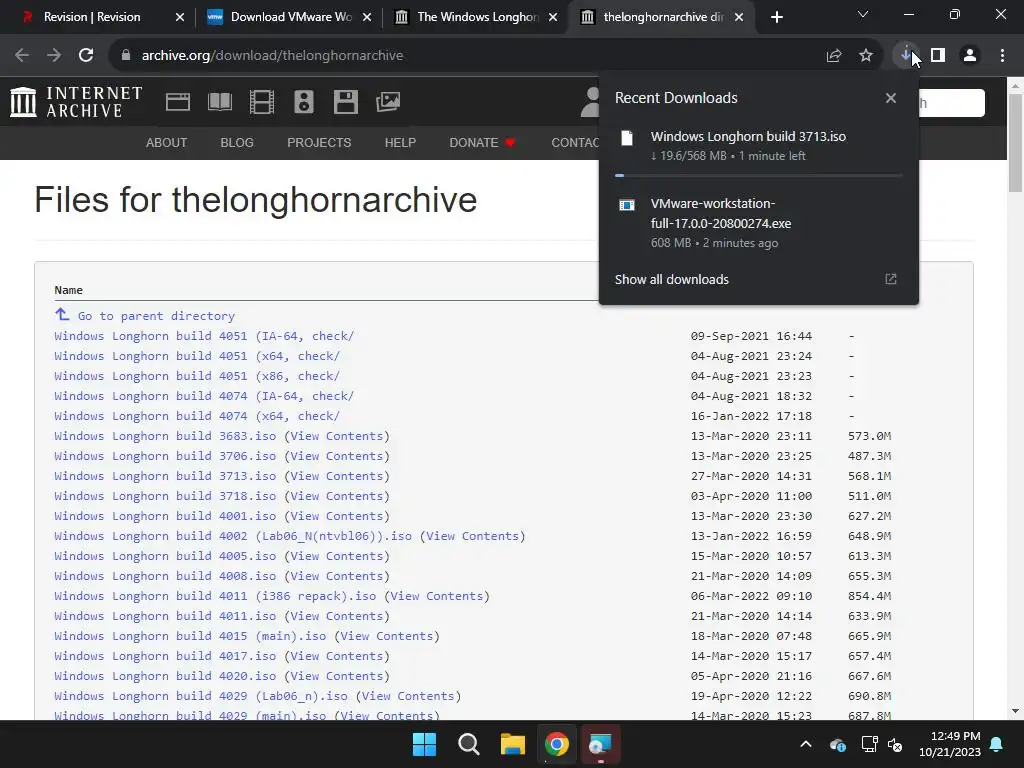Open the Windows Longhorn build 3713.iso download entry
The width and height of the screenshot is (1024, 768).
tap(759, 146)
